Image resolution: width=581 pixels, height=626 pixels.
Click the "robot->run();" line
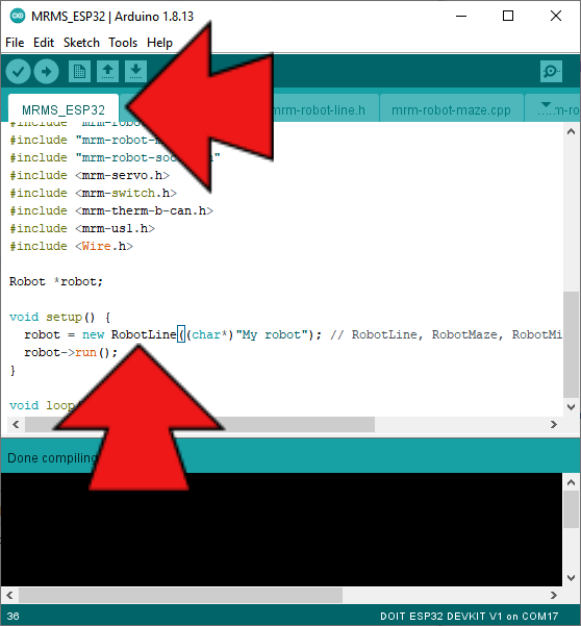click(71, 352)
